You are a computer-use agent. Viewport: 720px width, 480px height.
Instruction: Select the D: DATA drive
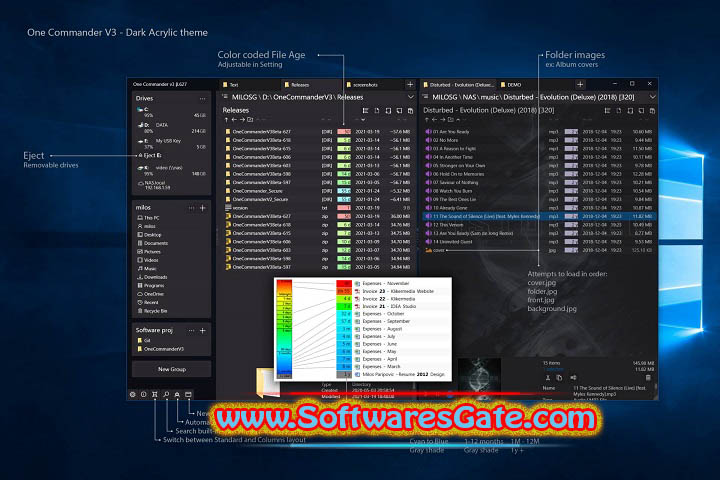coord(171,128)
